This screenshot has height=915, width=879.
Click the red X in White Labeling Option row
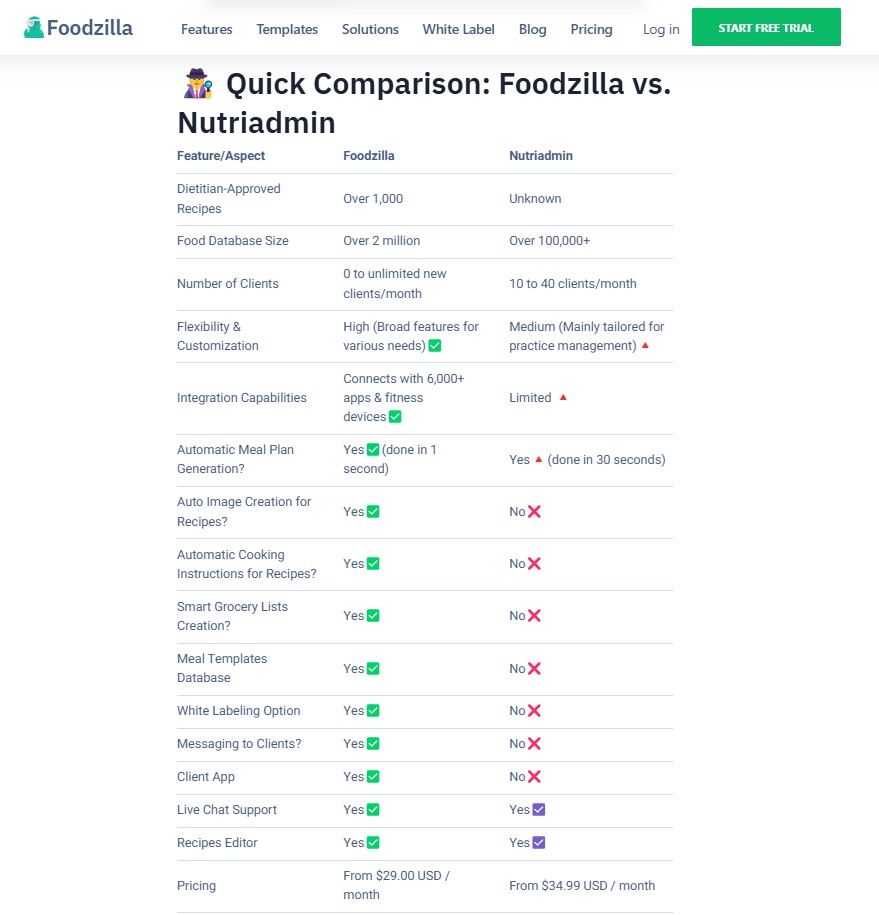pyautogui.click(x=534, y=711)
